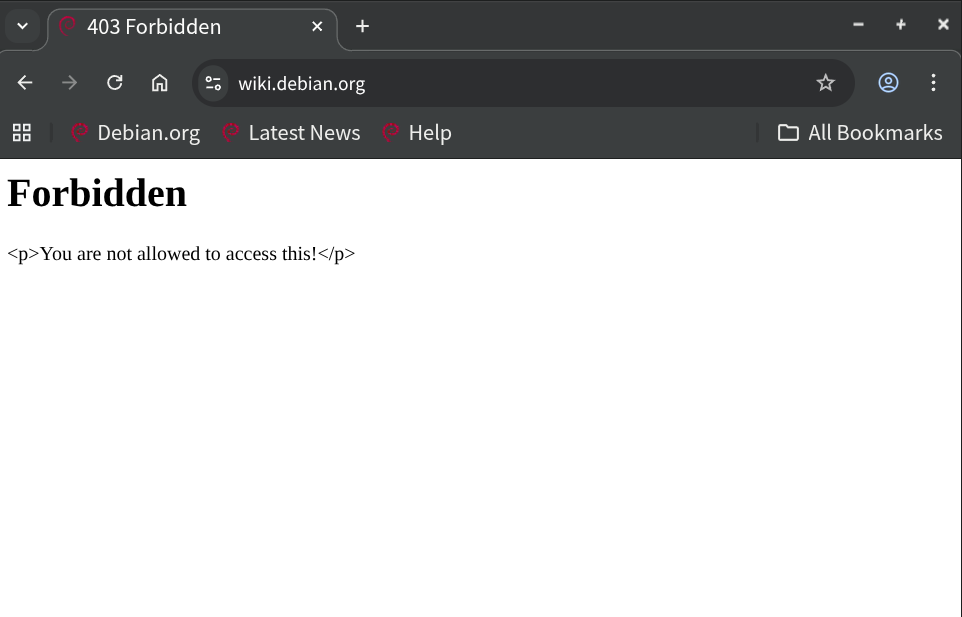Open the Help bookmark
This screenshot has height=617, width=962.
417,133
